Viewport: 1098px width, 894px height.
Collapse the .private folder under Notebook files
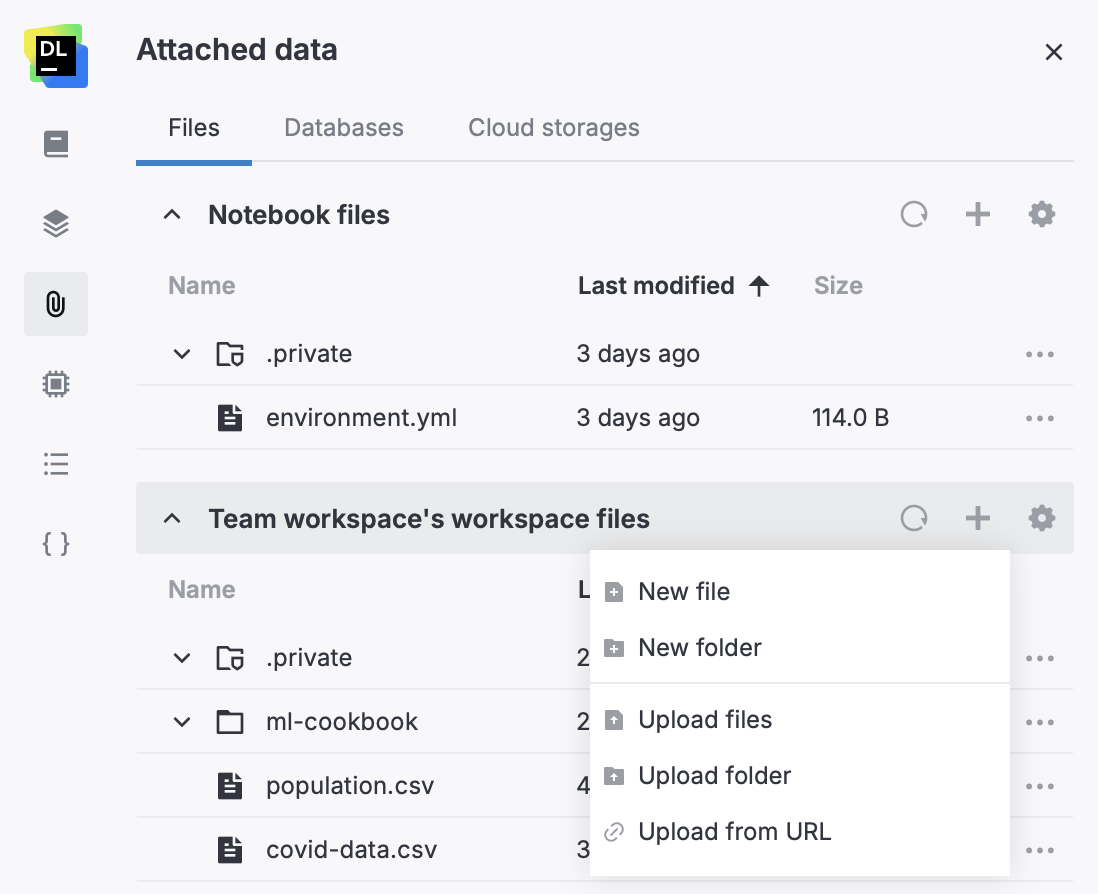[x=181, y=353]
